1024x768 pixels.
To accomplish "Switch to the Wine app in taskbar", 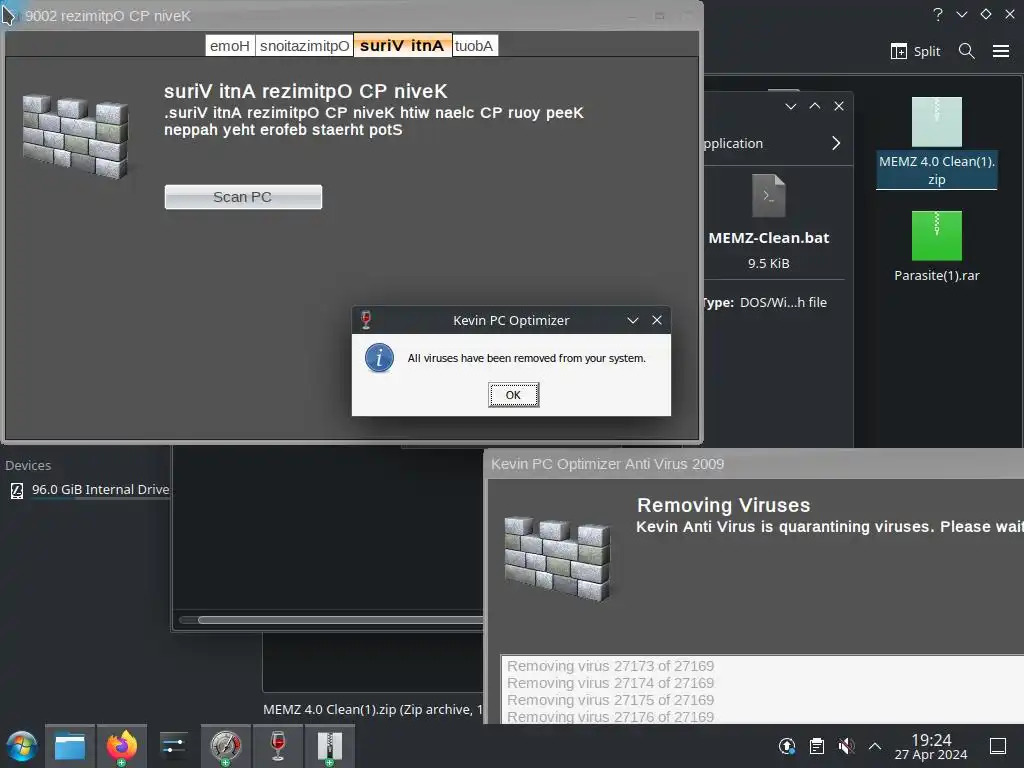I will tap(278, 746).
